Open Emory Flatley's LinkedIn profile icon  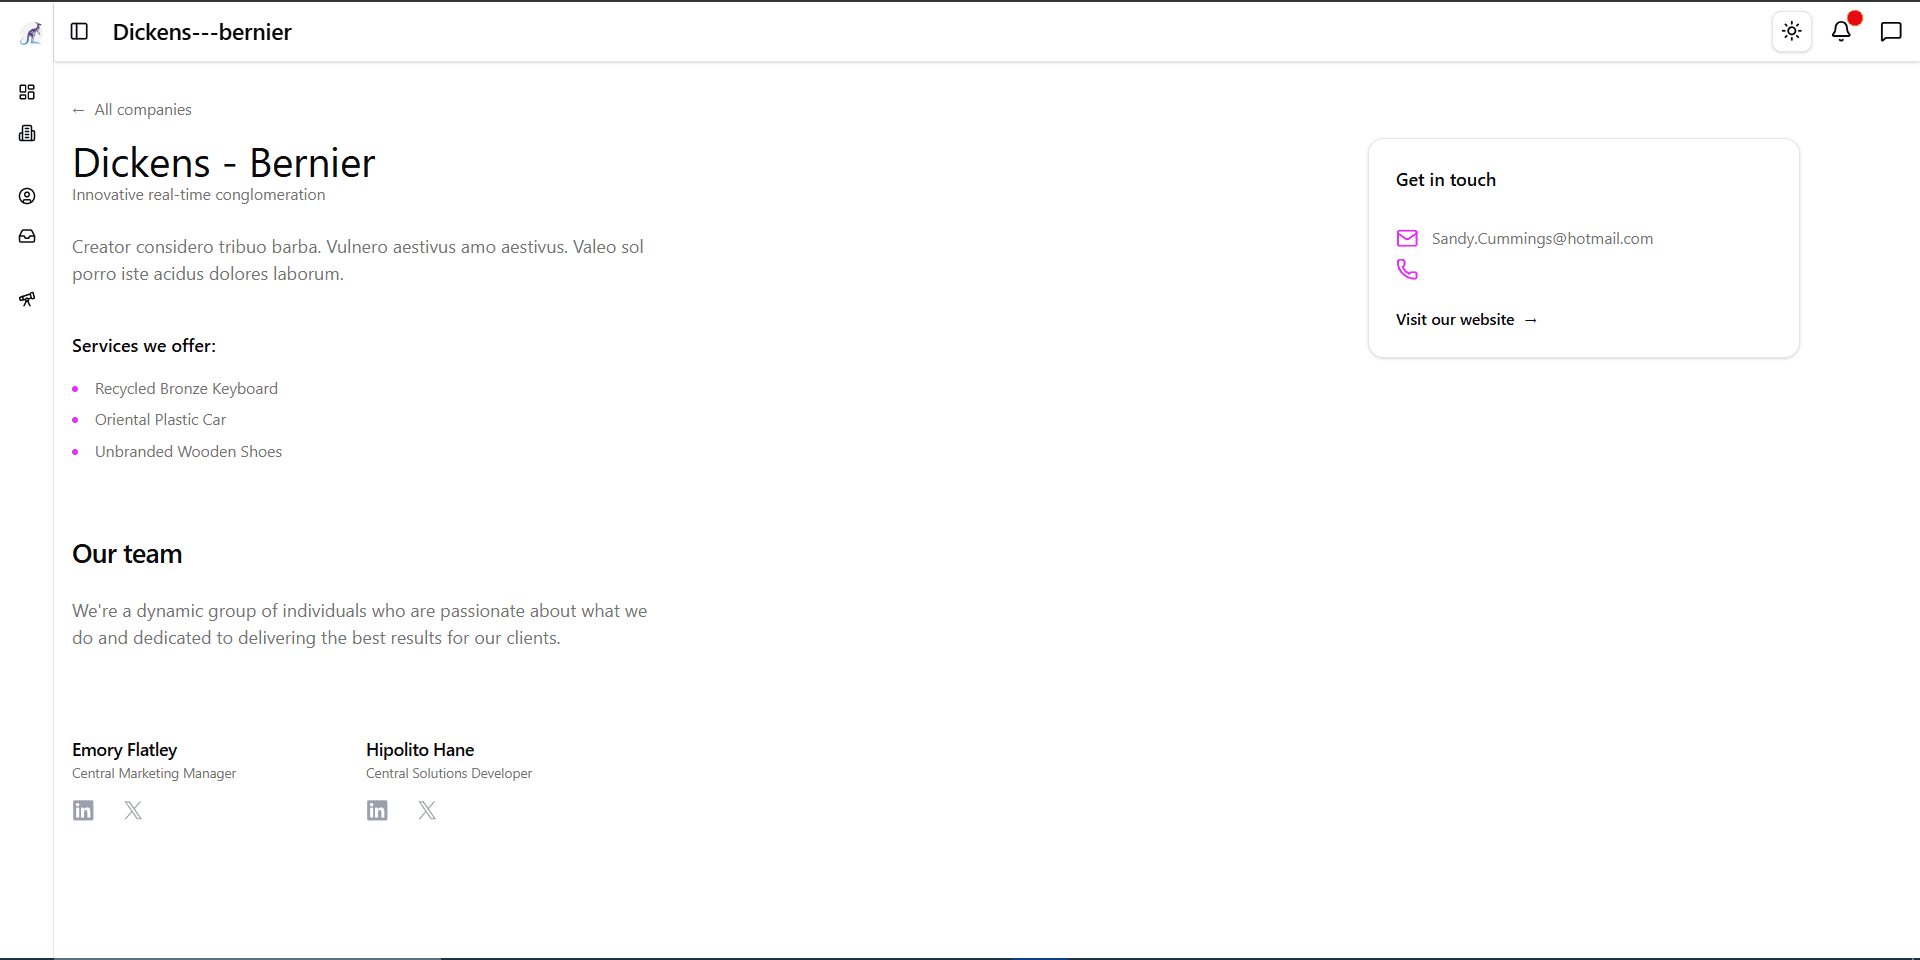[83, 810]
